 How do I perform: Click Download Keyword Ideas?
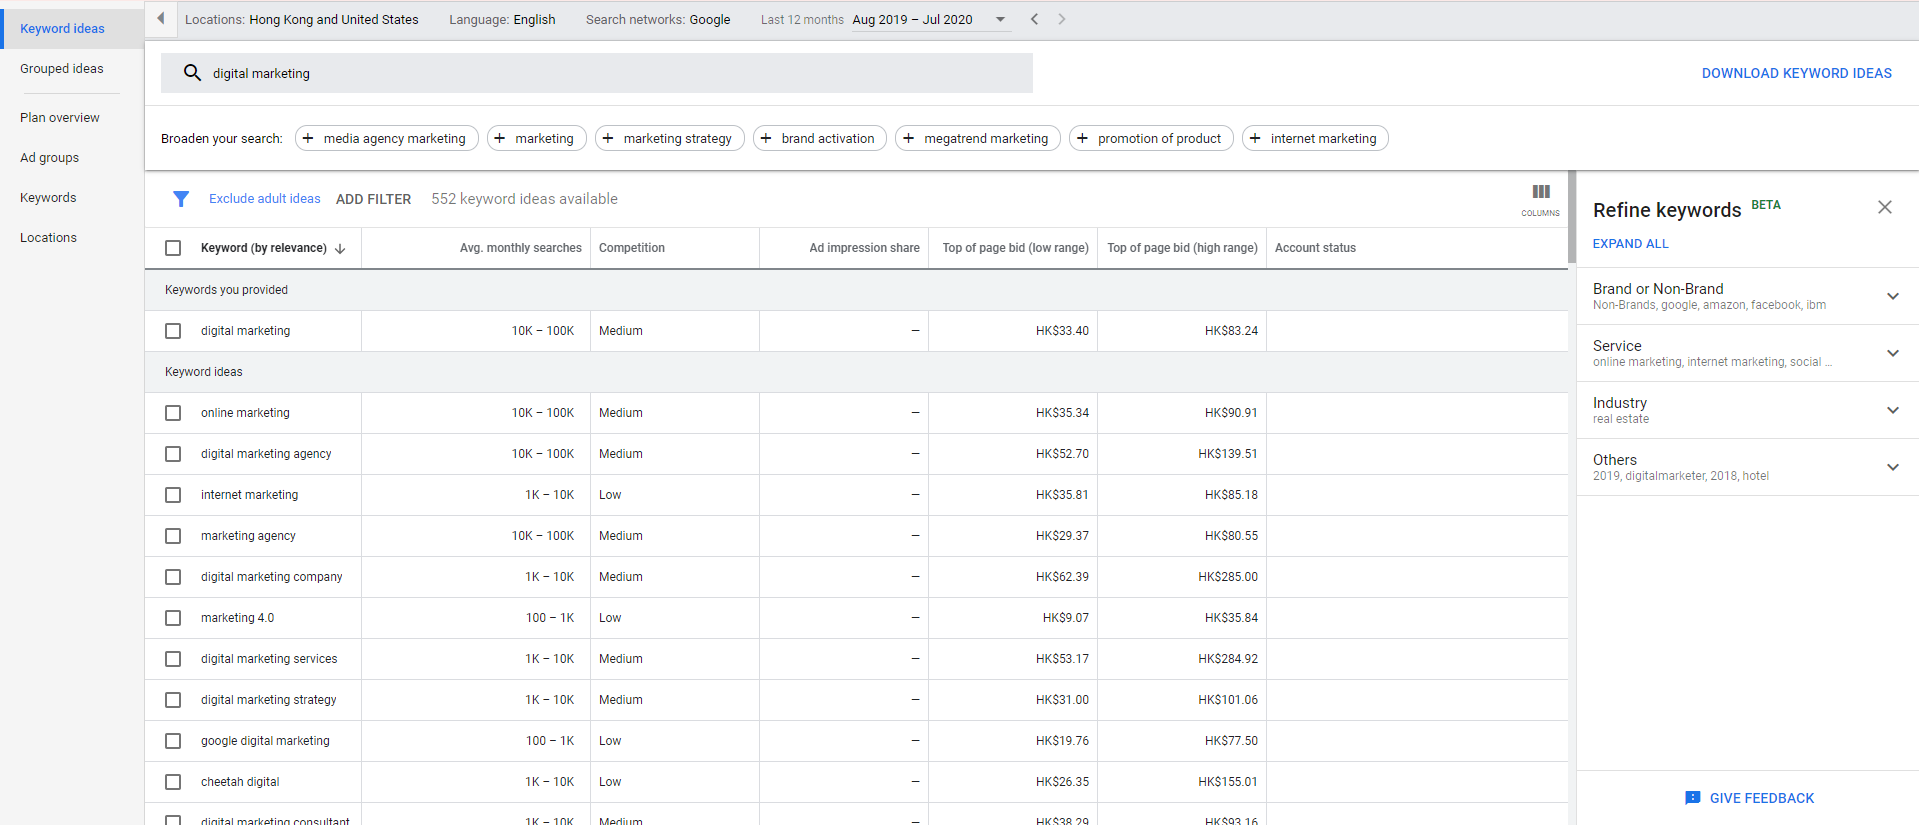[x=1796, y=73]
